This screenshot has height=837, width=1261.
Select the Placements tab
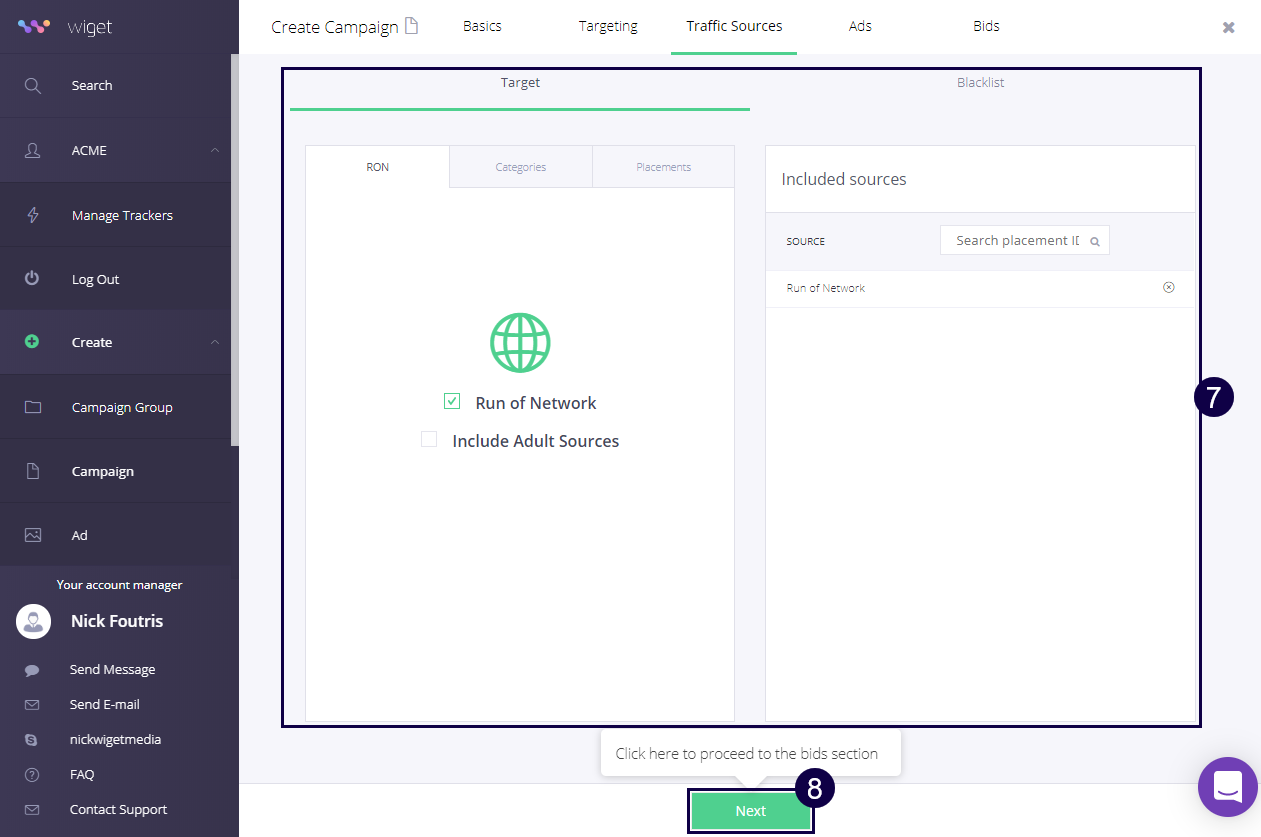(663, 167)
